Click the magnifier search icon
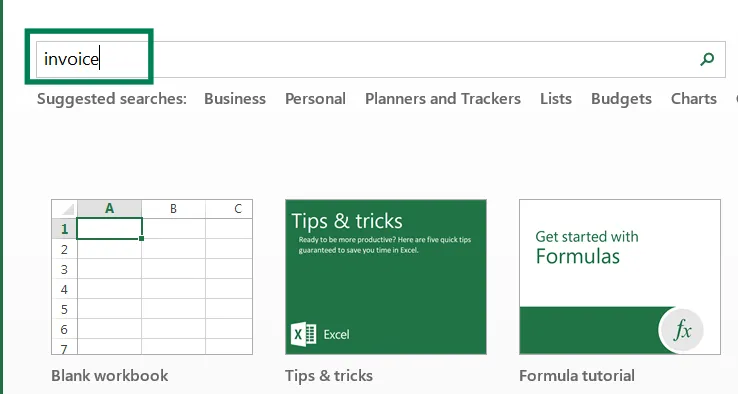This screenshot has height=394, width=738. [x=707, y=59]
